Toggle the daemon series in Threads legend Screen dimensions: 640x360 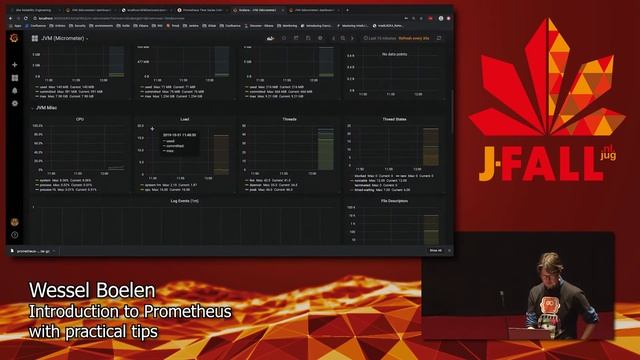(255, 185)
